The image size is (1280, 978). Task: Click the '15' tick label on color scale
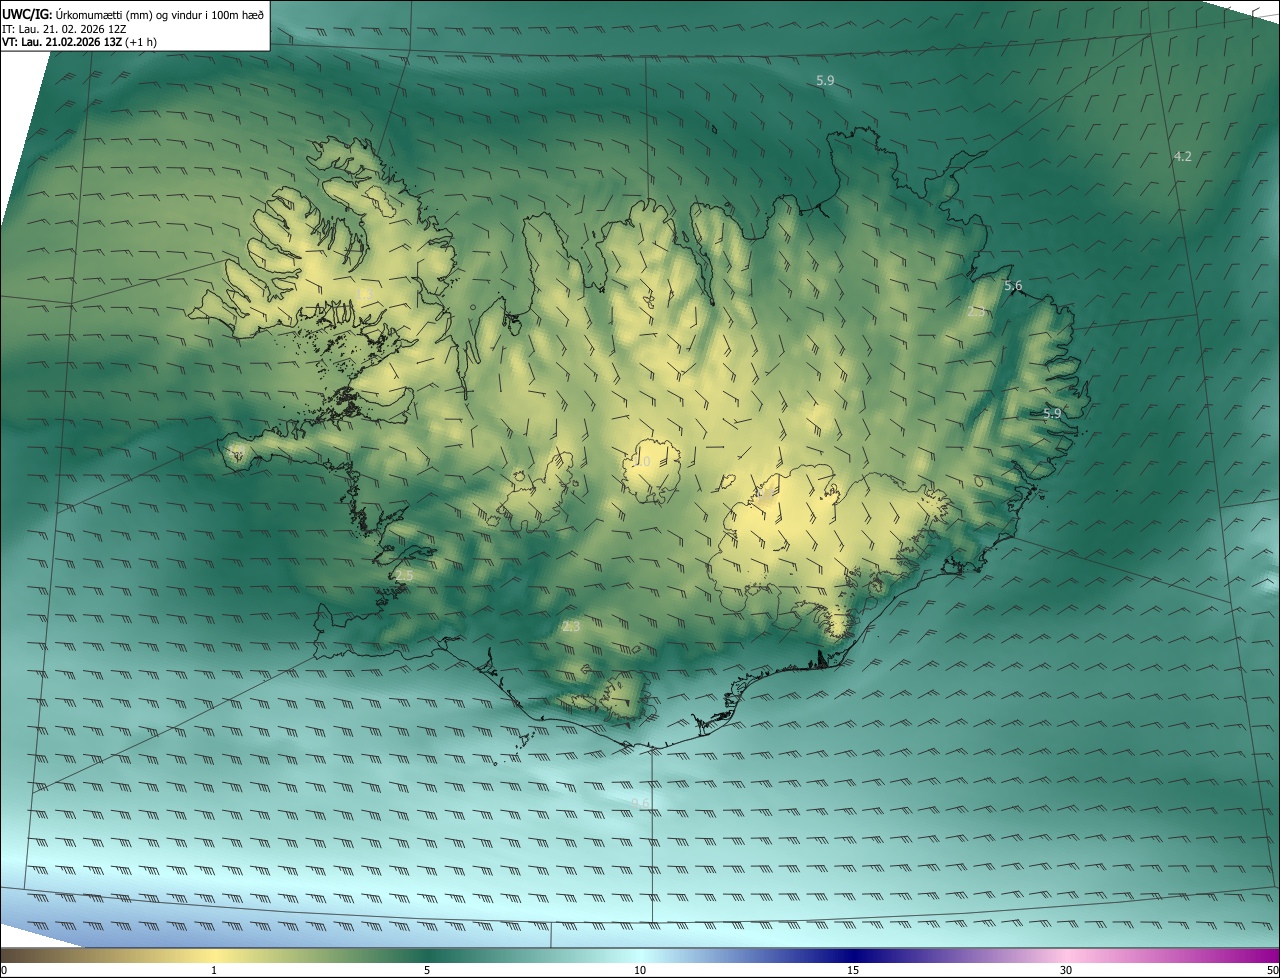tap(853, 970)
